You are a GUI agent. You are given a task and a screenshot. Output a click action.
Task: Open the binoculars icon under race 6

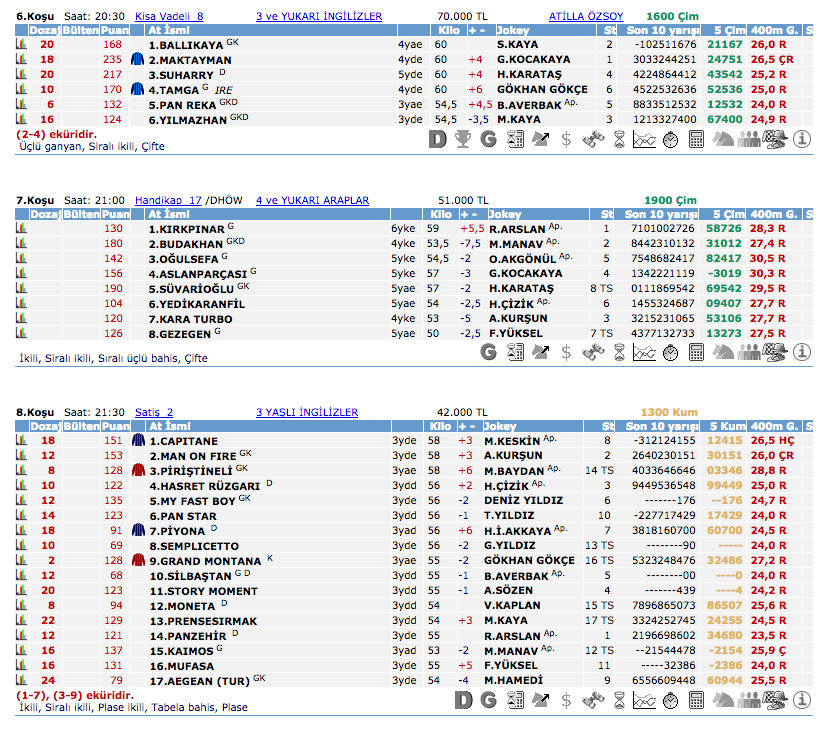[593, 139]
